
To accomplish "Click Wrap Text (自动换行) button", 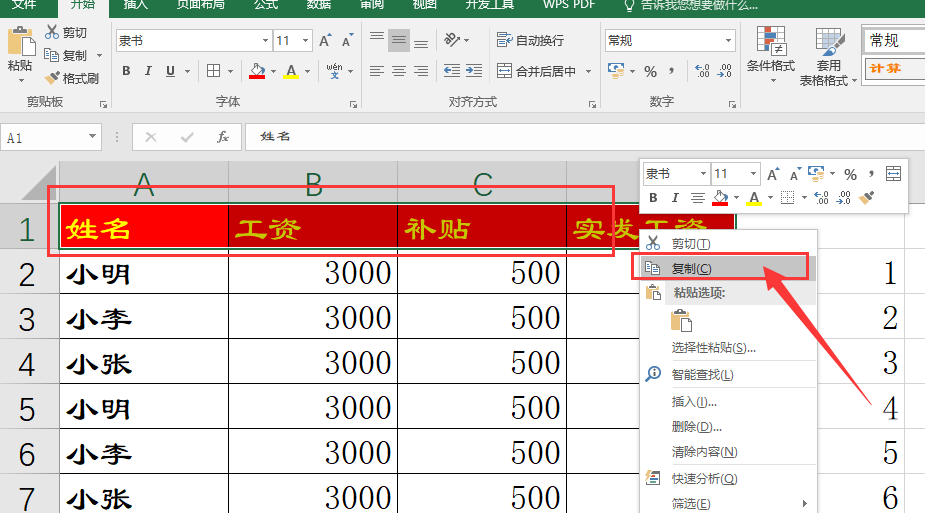I will coord(530,40).
